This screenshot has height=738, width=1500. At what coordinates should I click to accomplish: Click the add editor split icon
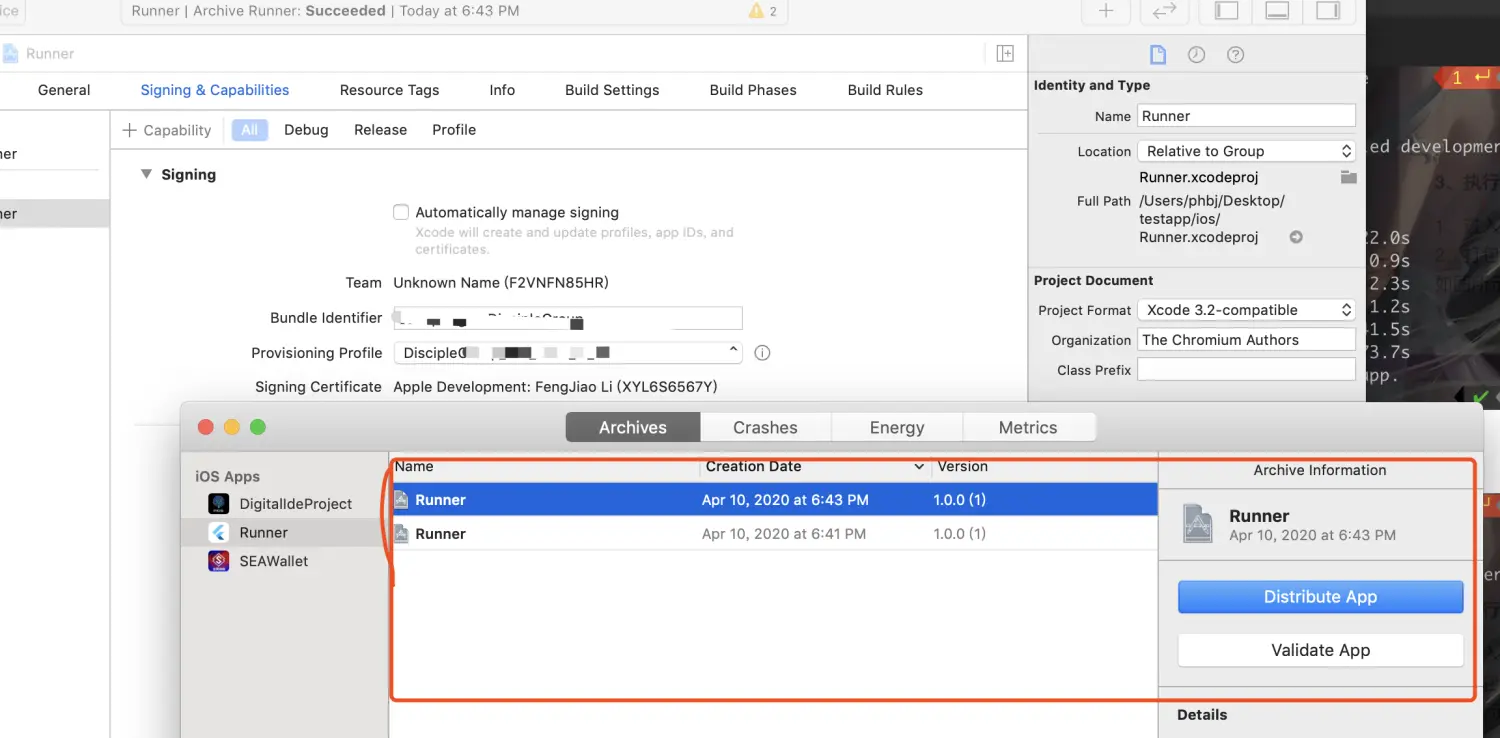coord(1005,54)
